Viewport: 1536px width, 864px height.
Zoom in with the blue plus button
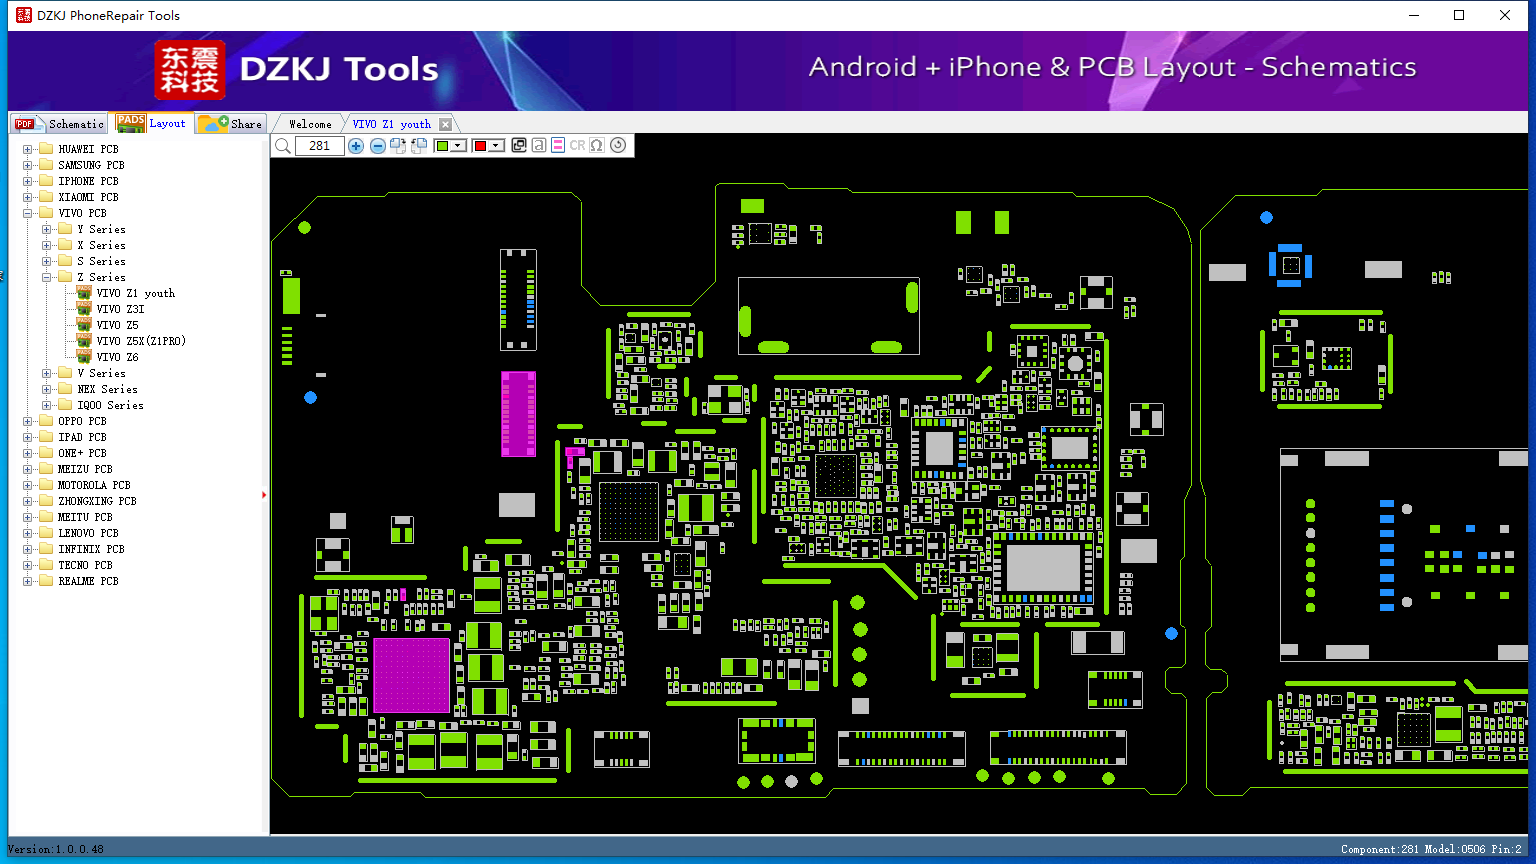coord(356,146)
